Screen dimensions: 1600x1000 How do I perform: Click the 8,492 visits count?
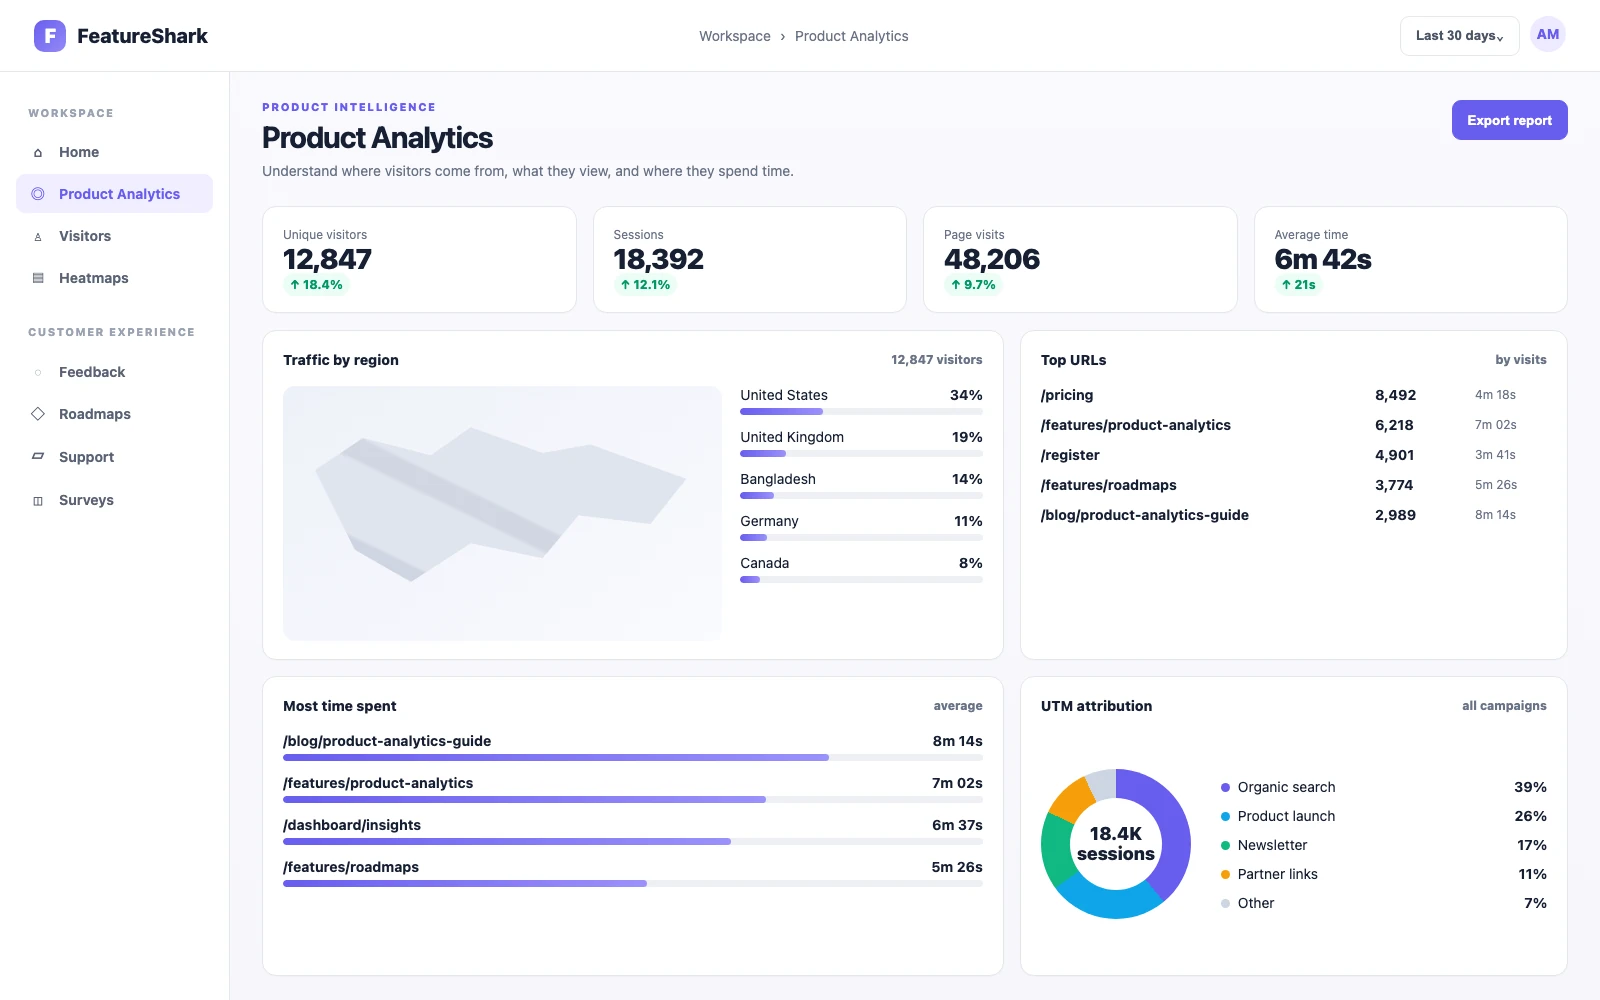[1395, 395]
